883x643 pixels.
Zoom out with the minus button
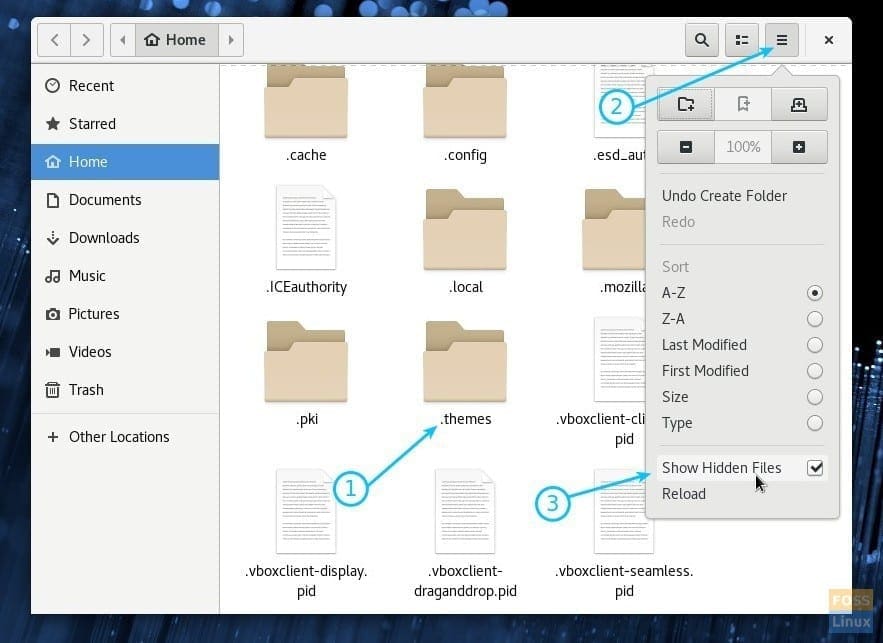[686, 147]
